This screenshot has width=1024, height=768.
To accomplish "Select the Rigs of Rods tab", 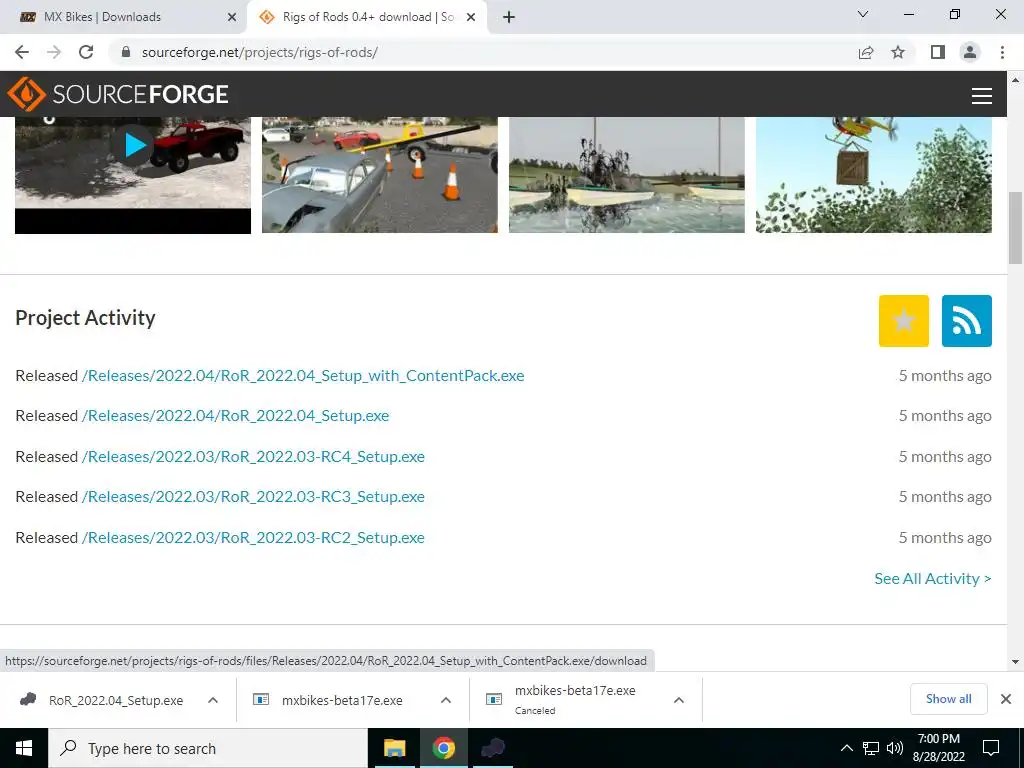I will click(x=366, y=17).
